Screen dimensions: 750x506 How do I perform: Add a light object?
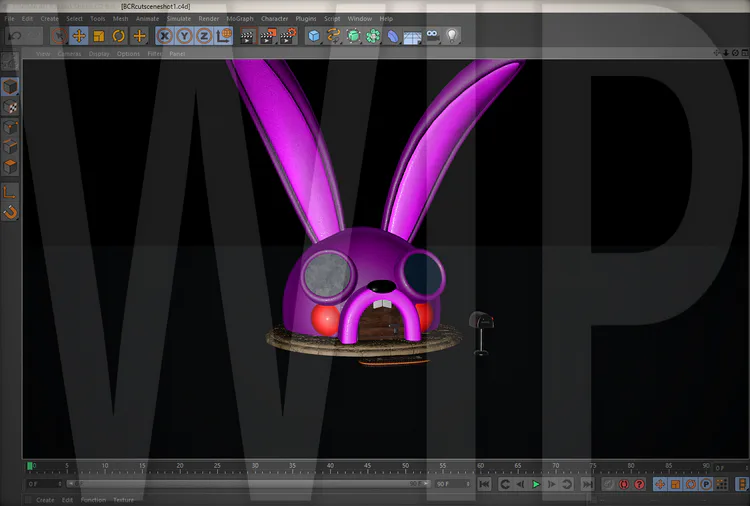pos(452,36)
